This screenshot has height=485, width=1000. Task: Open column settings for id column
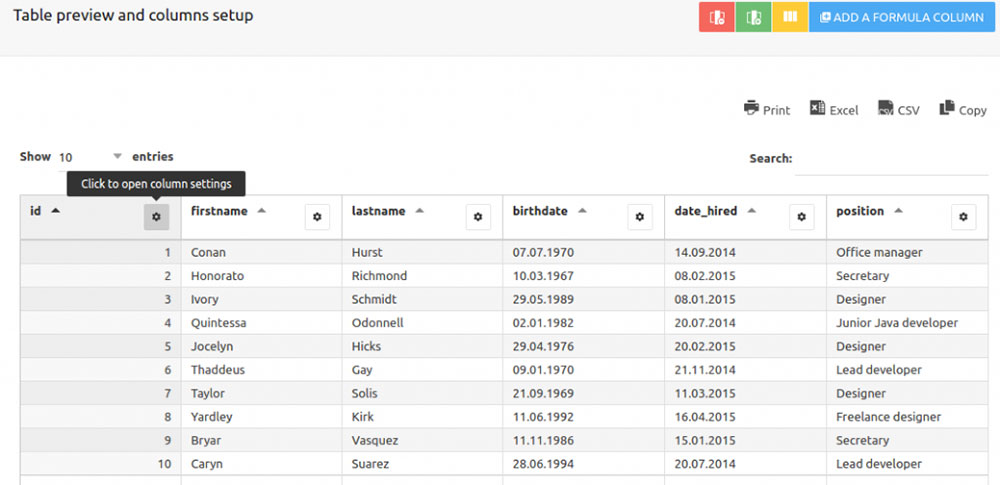pos(156,217)
